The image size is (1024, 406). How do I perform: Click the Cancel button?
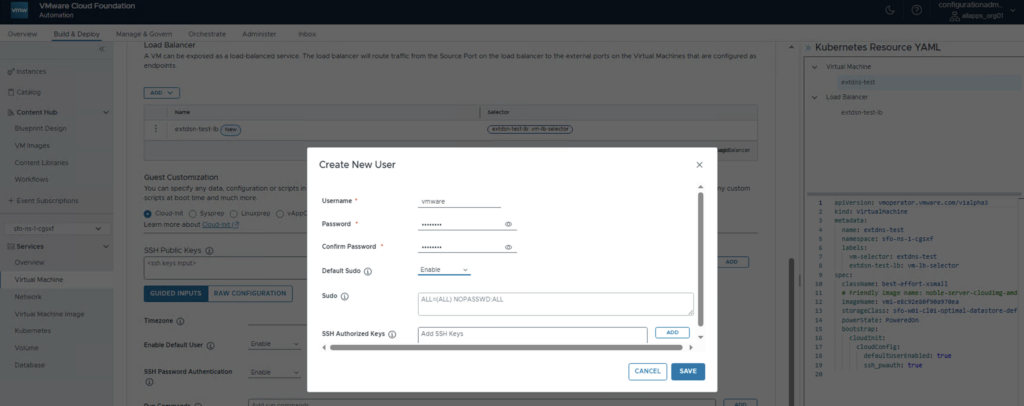[x=648, y=371]
